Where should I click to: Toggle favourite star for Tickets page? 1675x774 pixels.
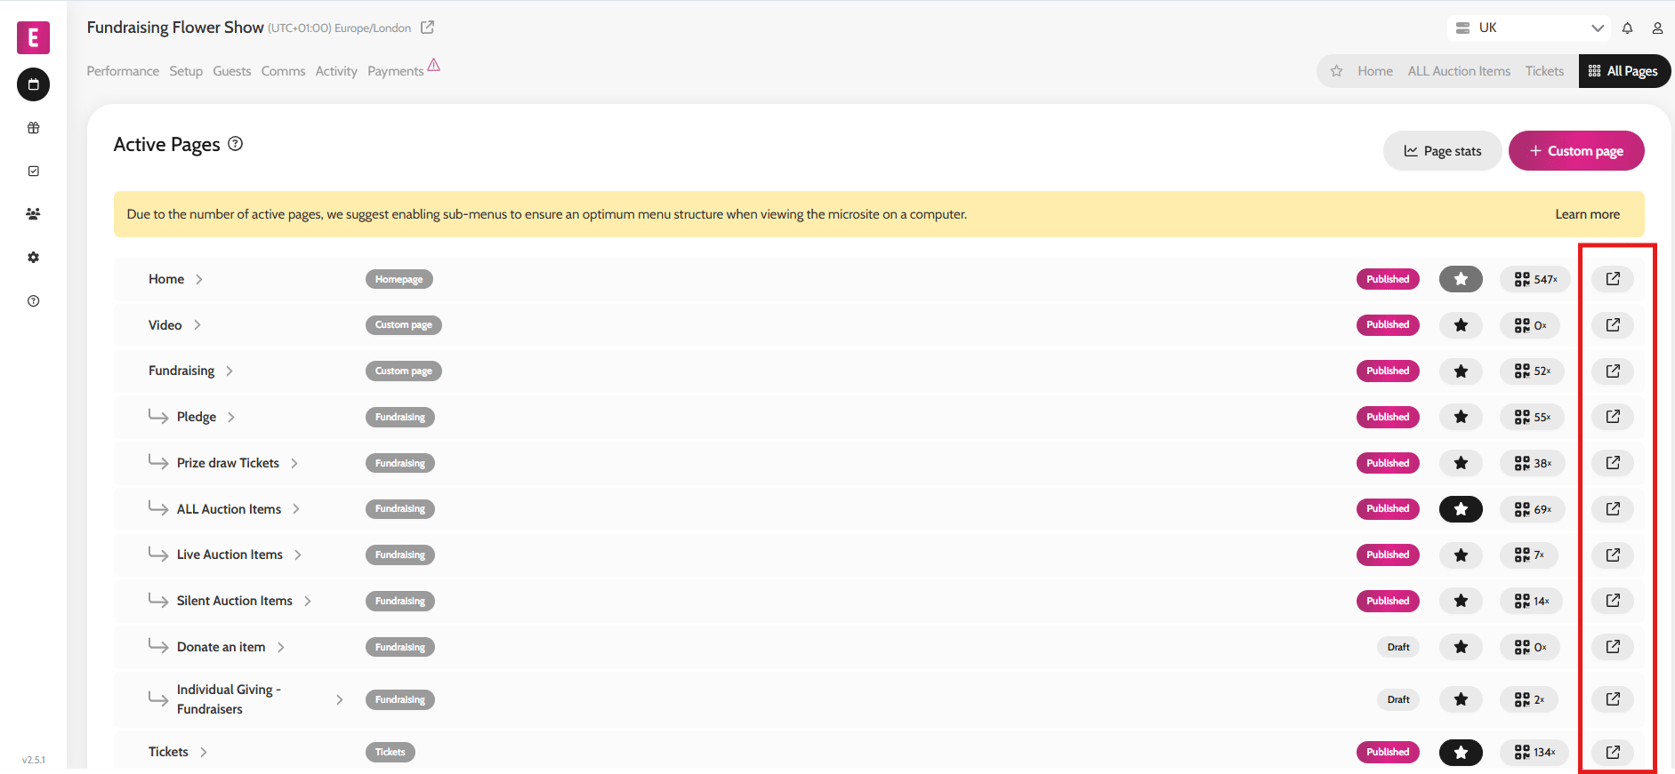point(1461,752)
